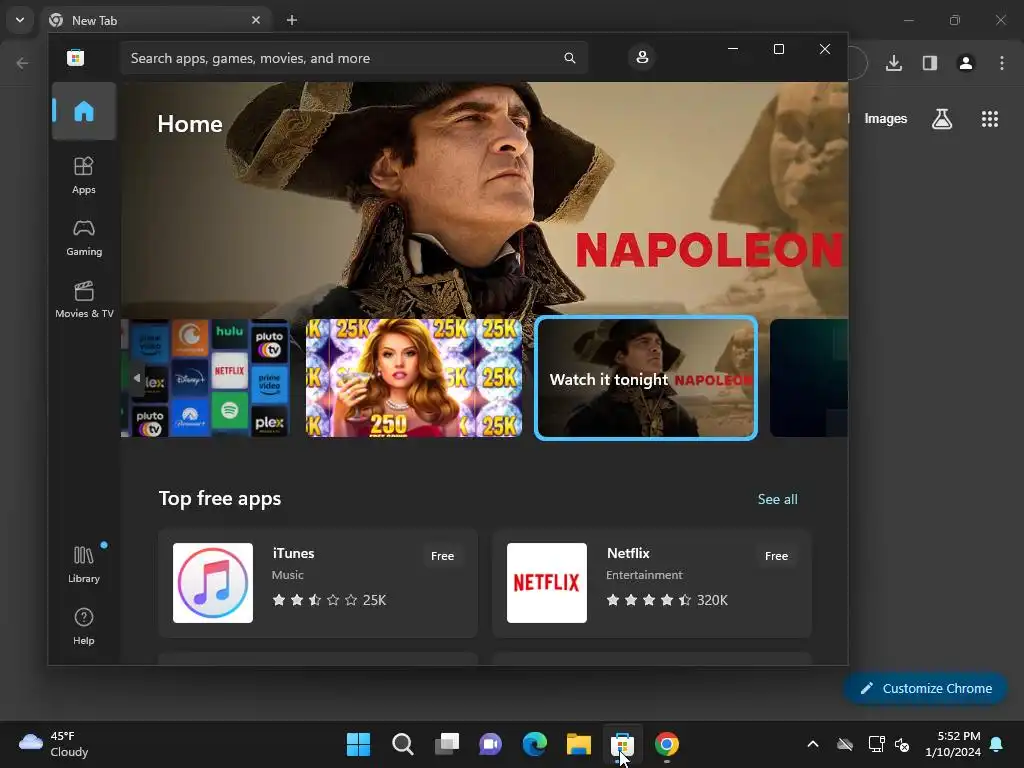Toggle the Chrome side panel icon

(x=930, y=63)
